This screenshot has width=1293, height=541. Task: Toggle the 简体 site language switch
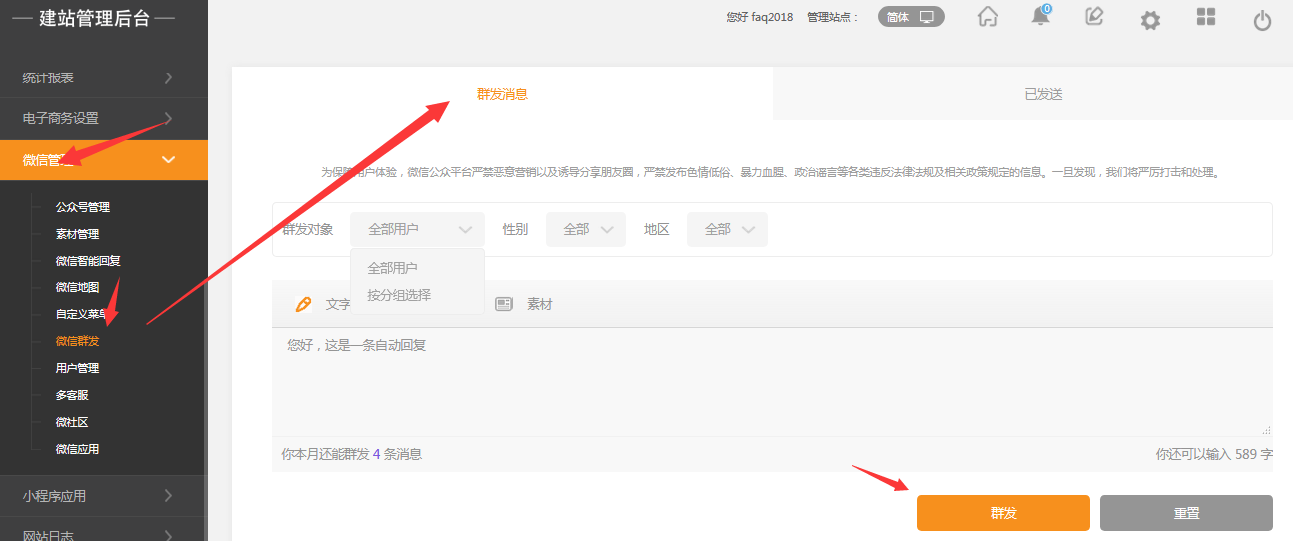coord(911,17)
